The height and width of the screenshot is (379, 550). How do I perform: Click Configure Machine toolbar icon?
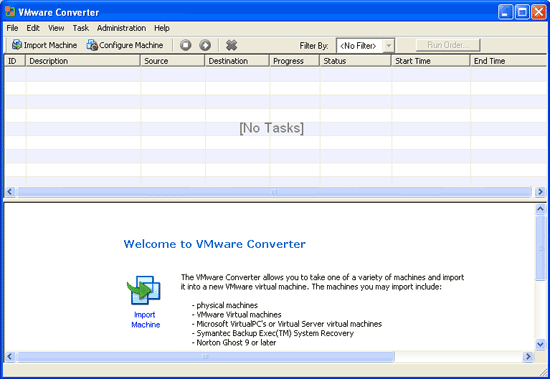pyautogui.click(x=92, y=45)
